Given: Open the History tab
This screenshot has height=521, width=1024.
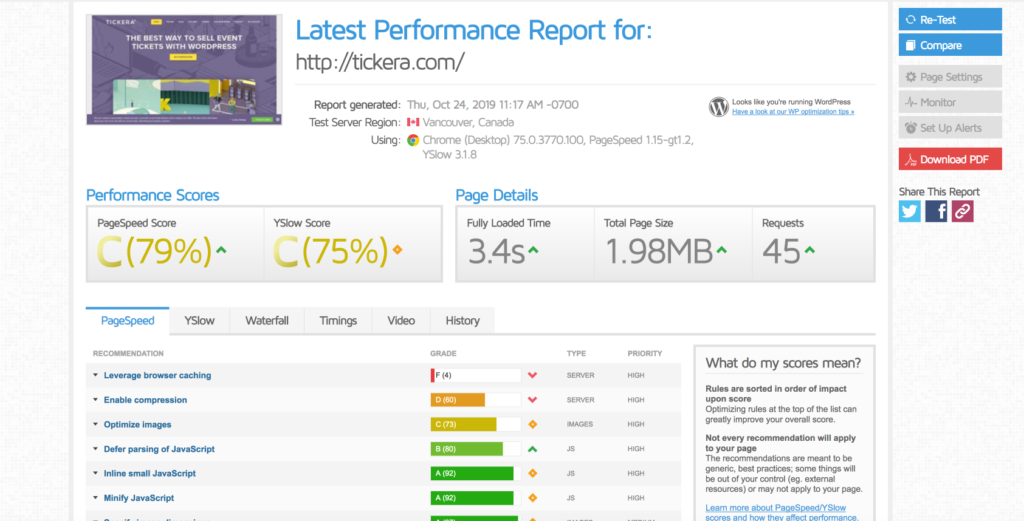Looking at the screenshot, I should pos(462,321).
